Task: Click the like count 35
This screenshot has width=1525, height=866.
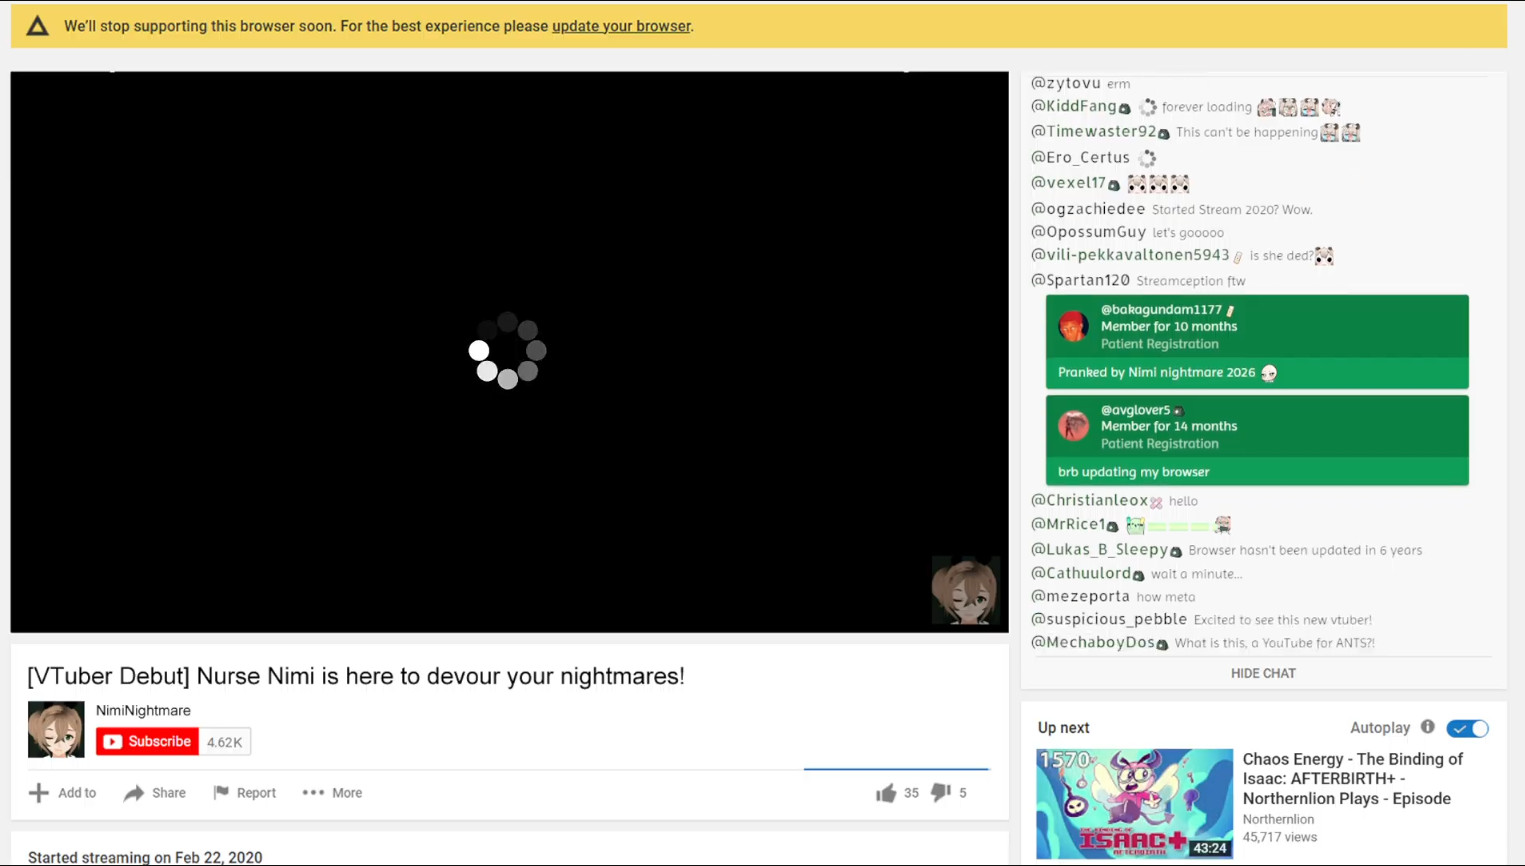Action: click(x=911, y=793)
